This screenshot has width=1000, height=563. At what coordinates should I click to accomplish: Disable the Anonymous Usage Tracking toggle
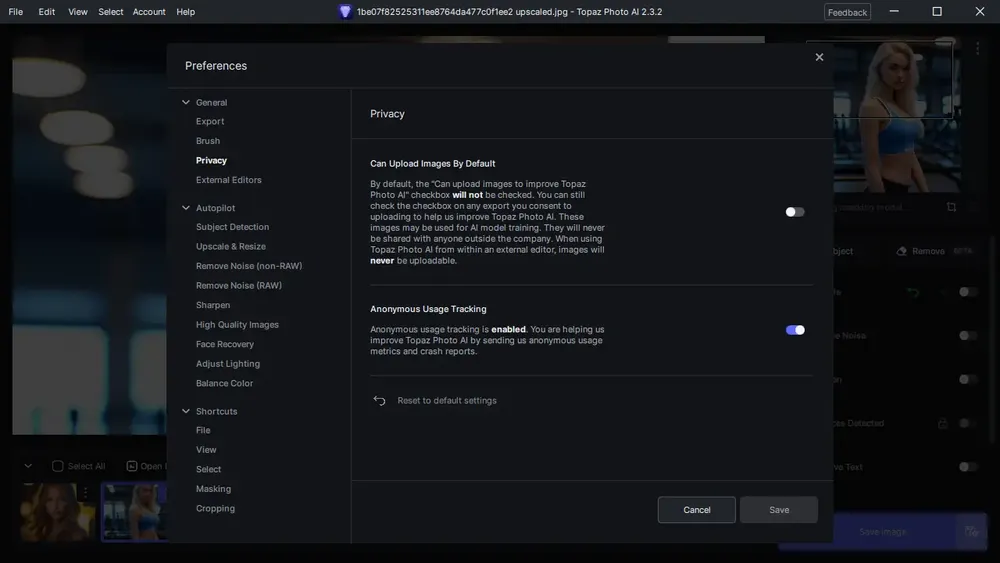(795, 330)
